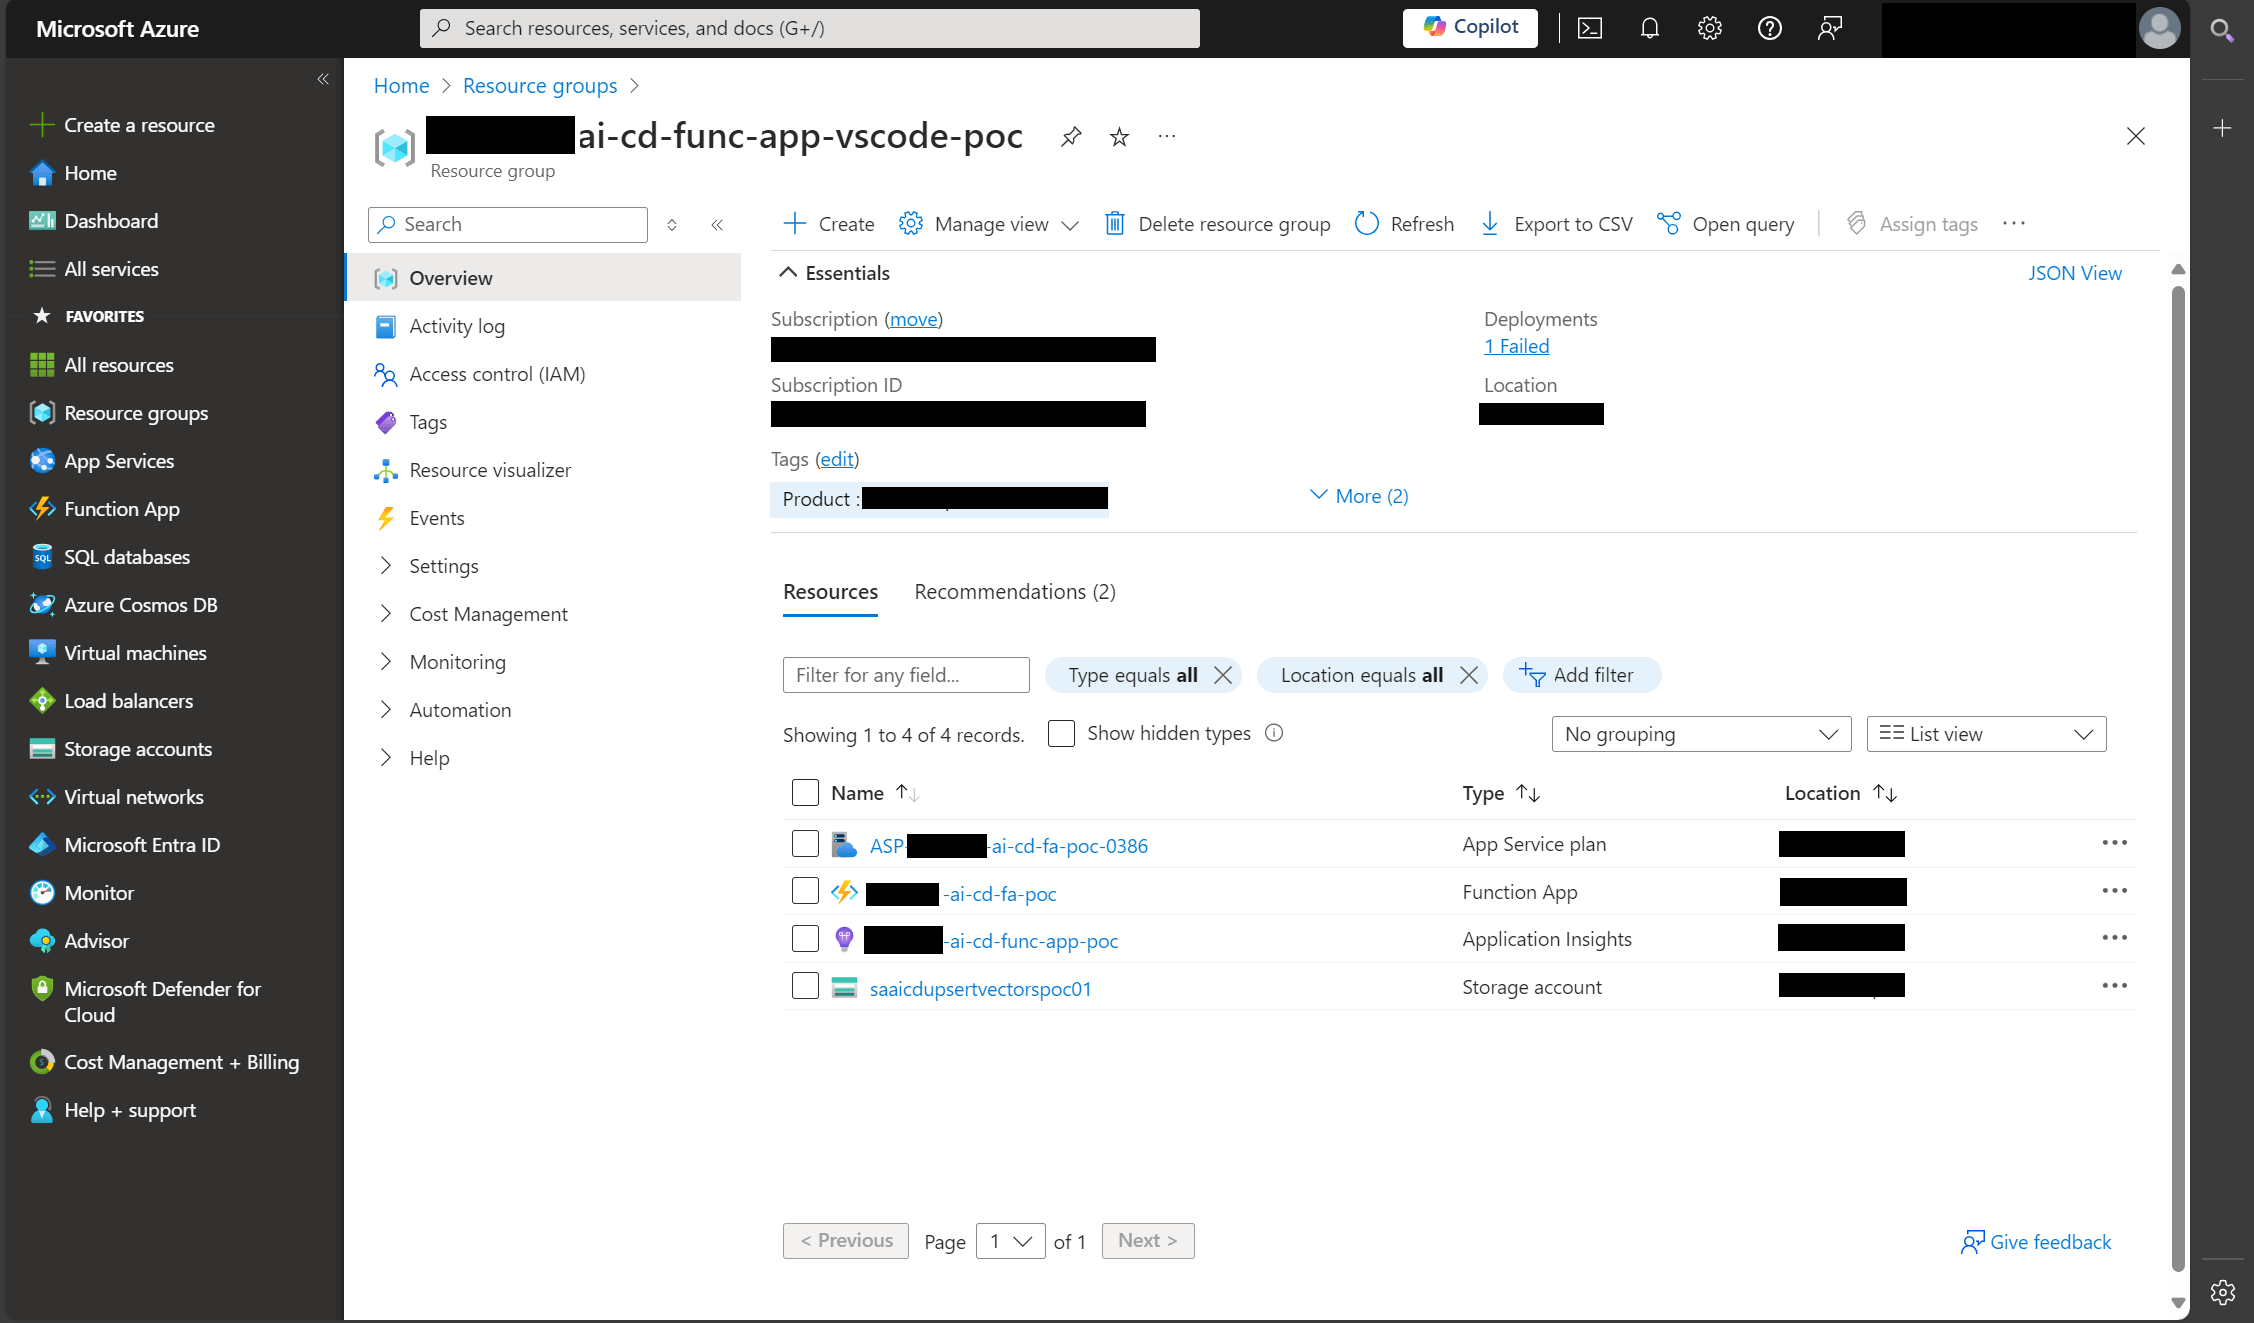Select Azure Cosmos DB in the sidebar
The width and height of the screenshot is (2254, 1323).
point(140,604)
